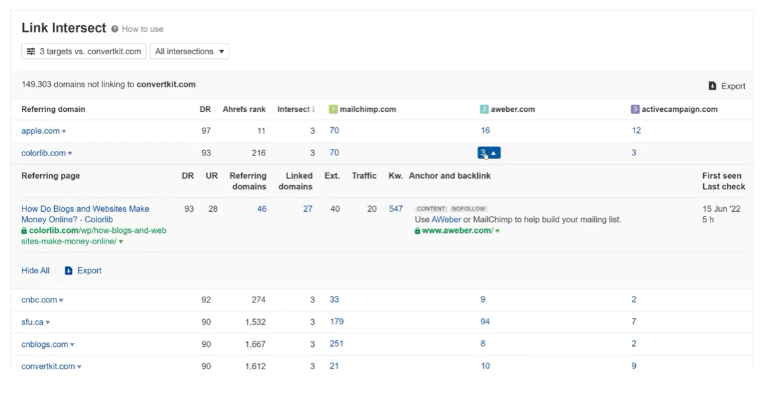Open the 179 mailchimp links for sfu.ca

click(336, 321)
